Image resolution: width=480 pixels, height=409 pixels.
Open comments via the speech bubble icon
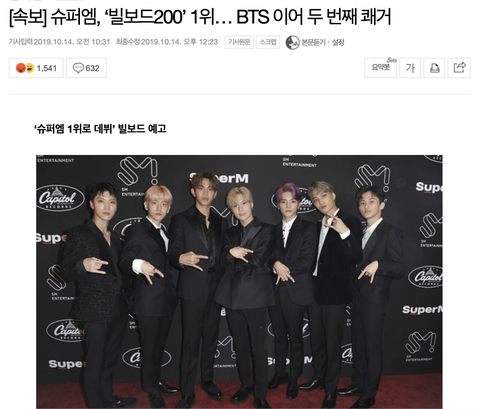coord(78,68)
